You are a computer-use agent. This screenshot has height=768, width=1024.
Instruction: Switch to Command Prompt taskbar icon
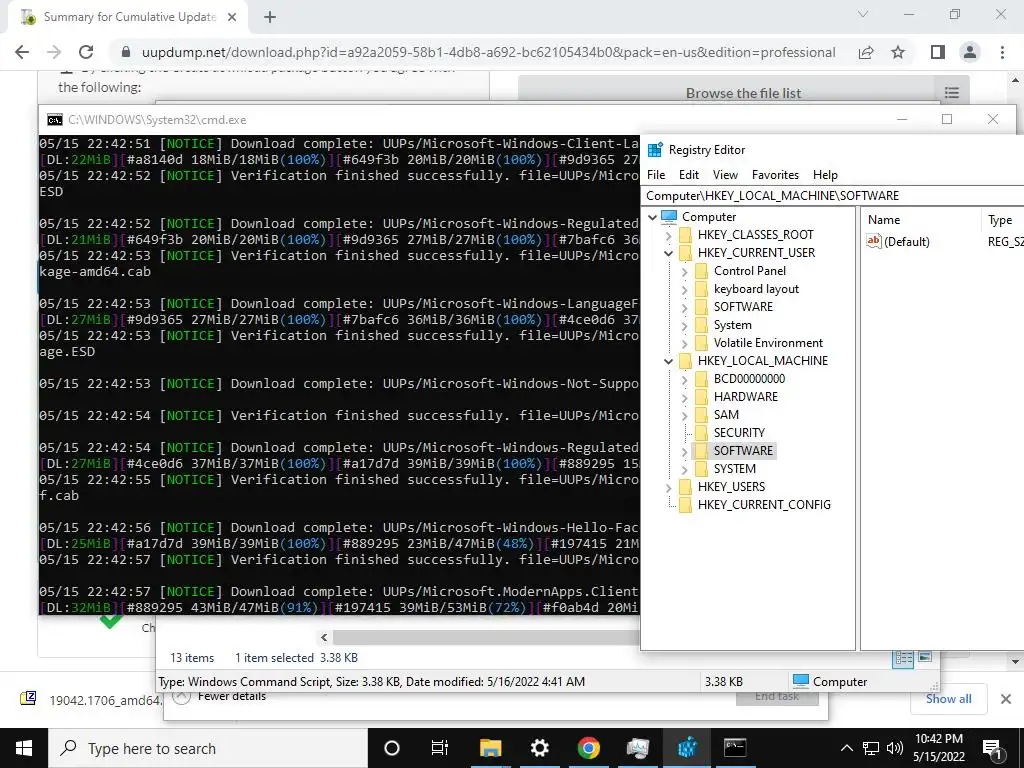[x=735, y=748]
